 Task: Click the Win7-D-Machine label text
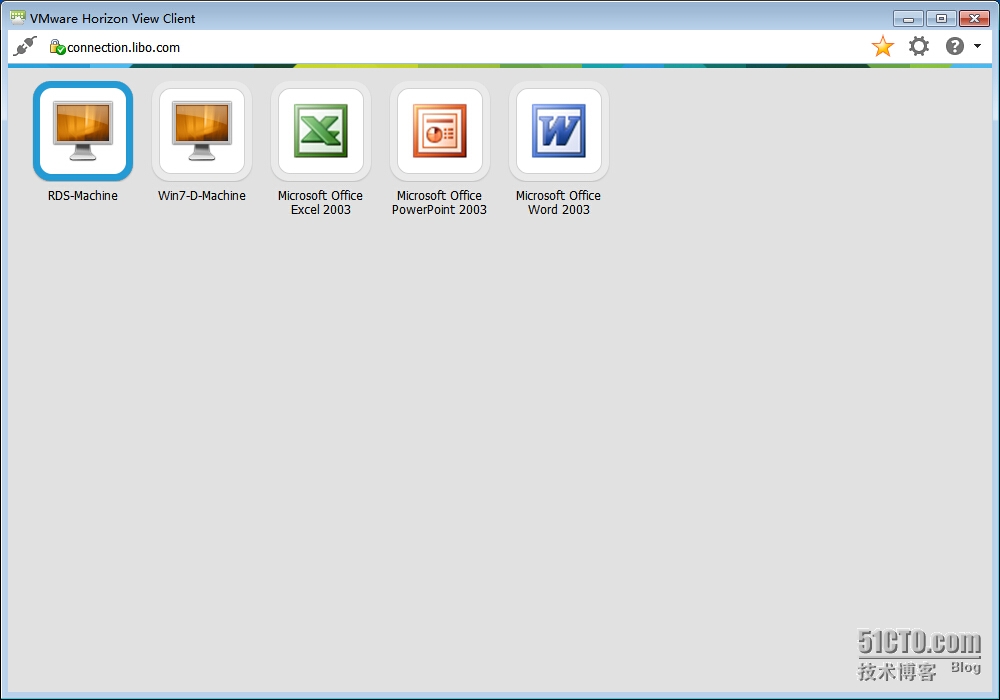point(202,196)
